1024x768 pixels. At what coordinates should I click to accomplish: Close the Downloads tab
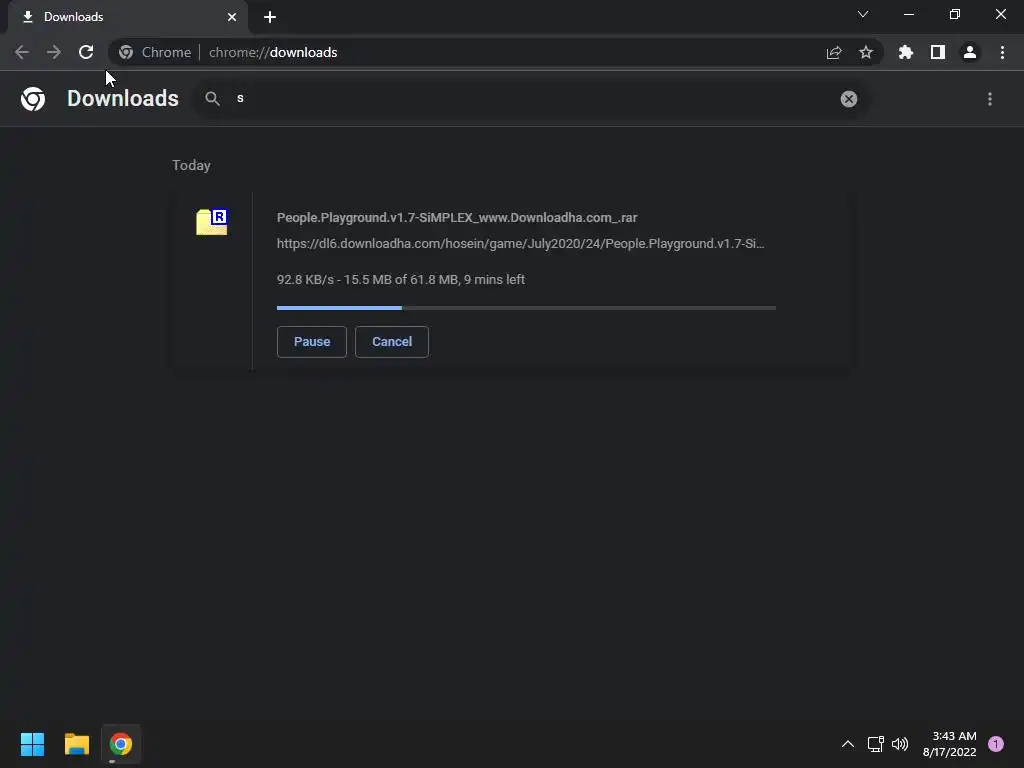coord(232,17)
